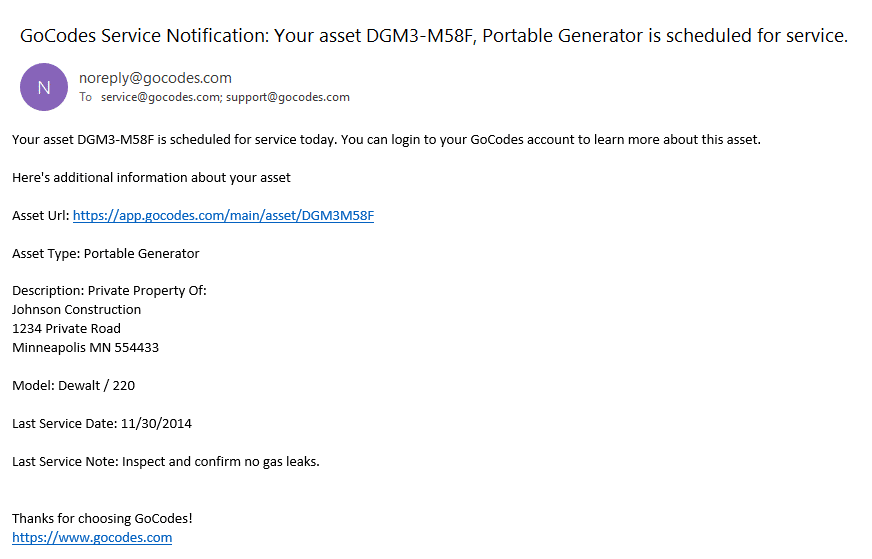Screen dimensions: 872x559
Task: Click the GoCodes Service Notification subject line
Action: 434,36
